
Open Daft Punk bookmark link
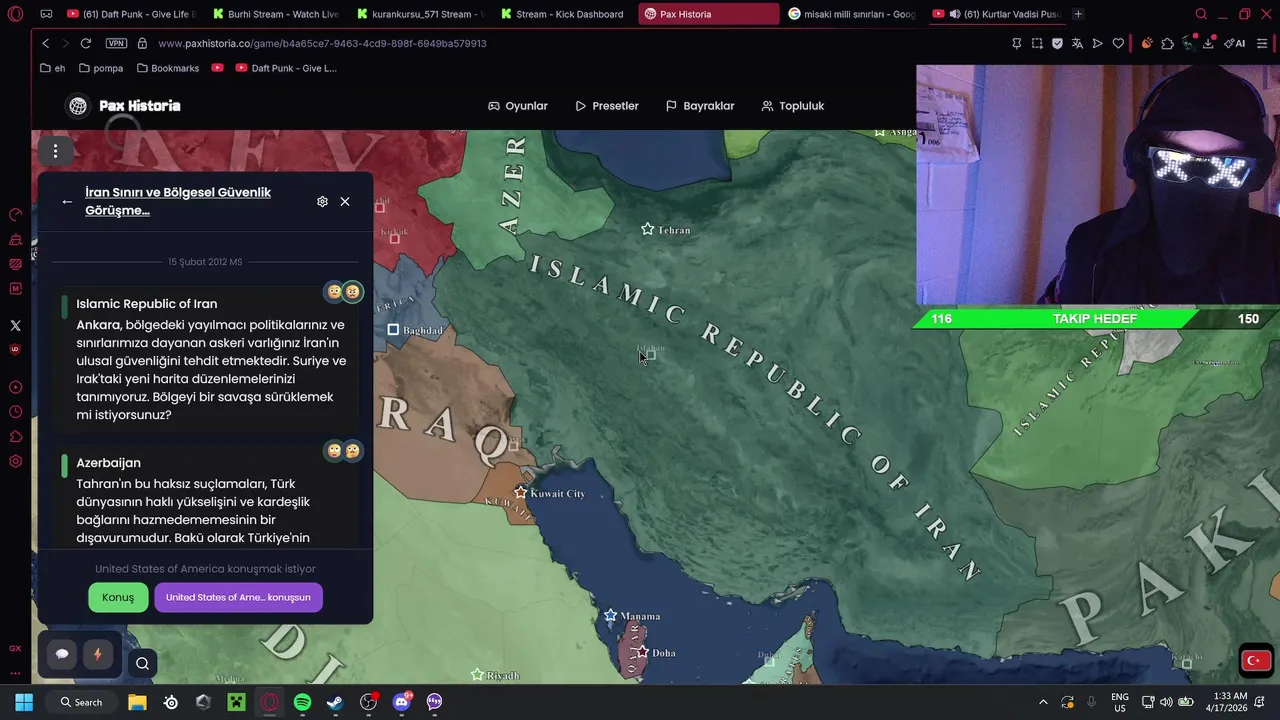point(287,68)
